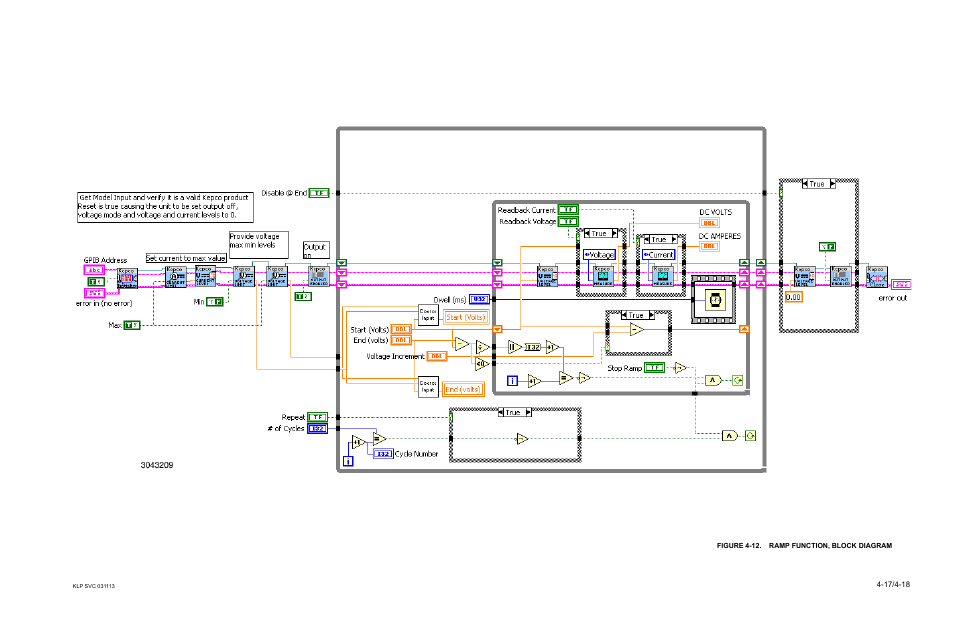Click the Kepco Close VI near error out
This screenshot has width=954, height=618.
tap(877, 277)
